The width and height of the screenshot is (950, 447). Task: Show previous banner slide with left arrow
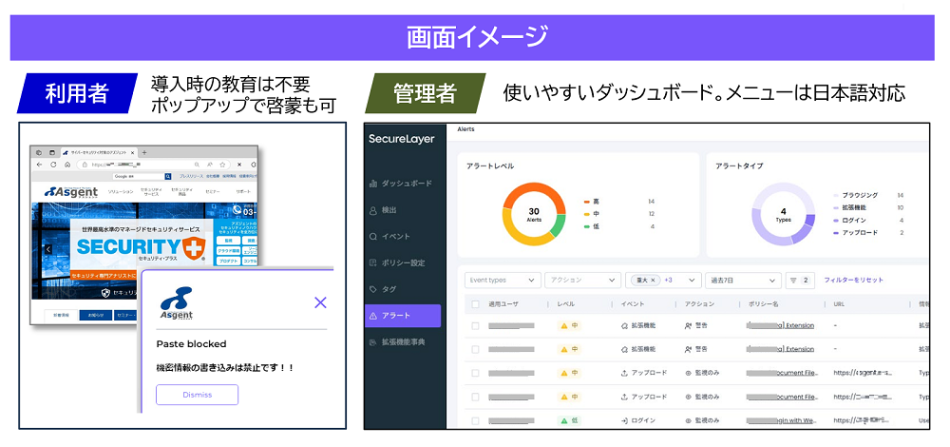pos(48,249)
